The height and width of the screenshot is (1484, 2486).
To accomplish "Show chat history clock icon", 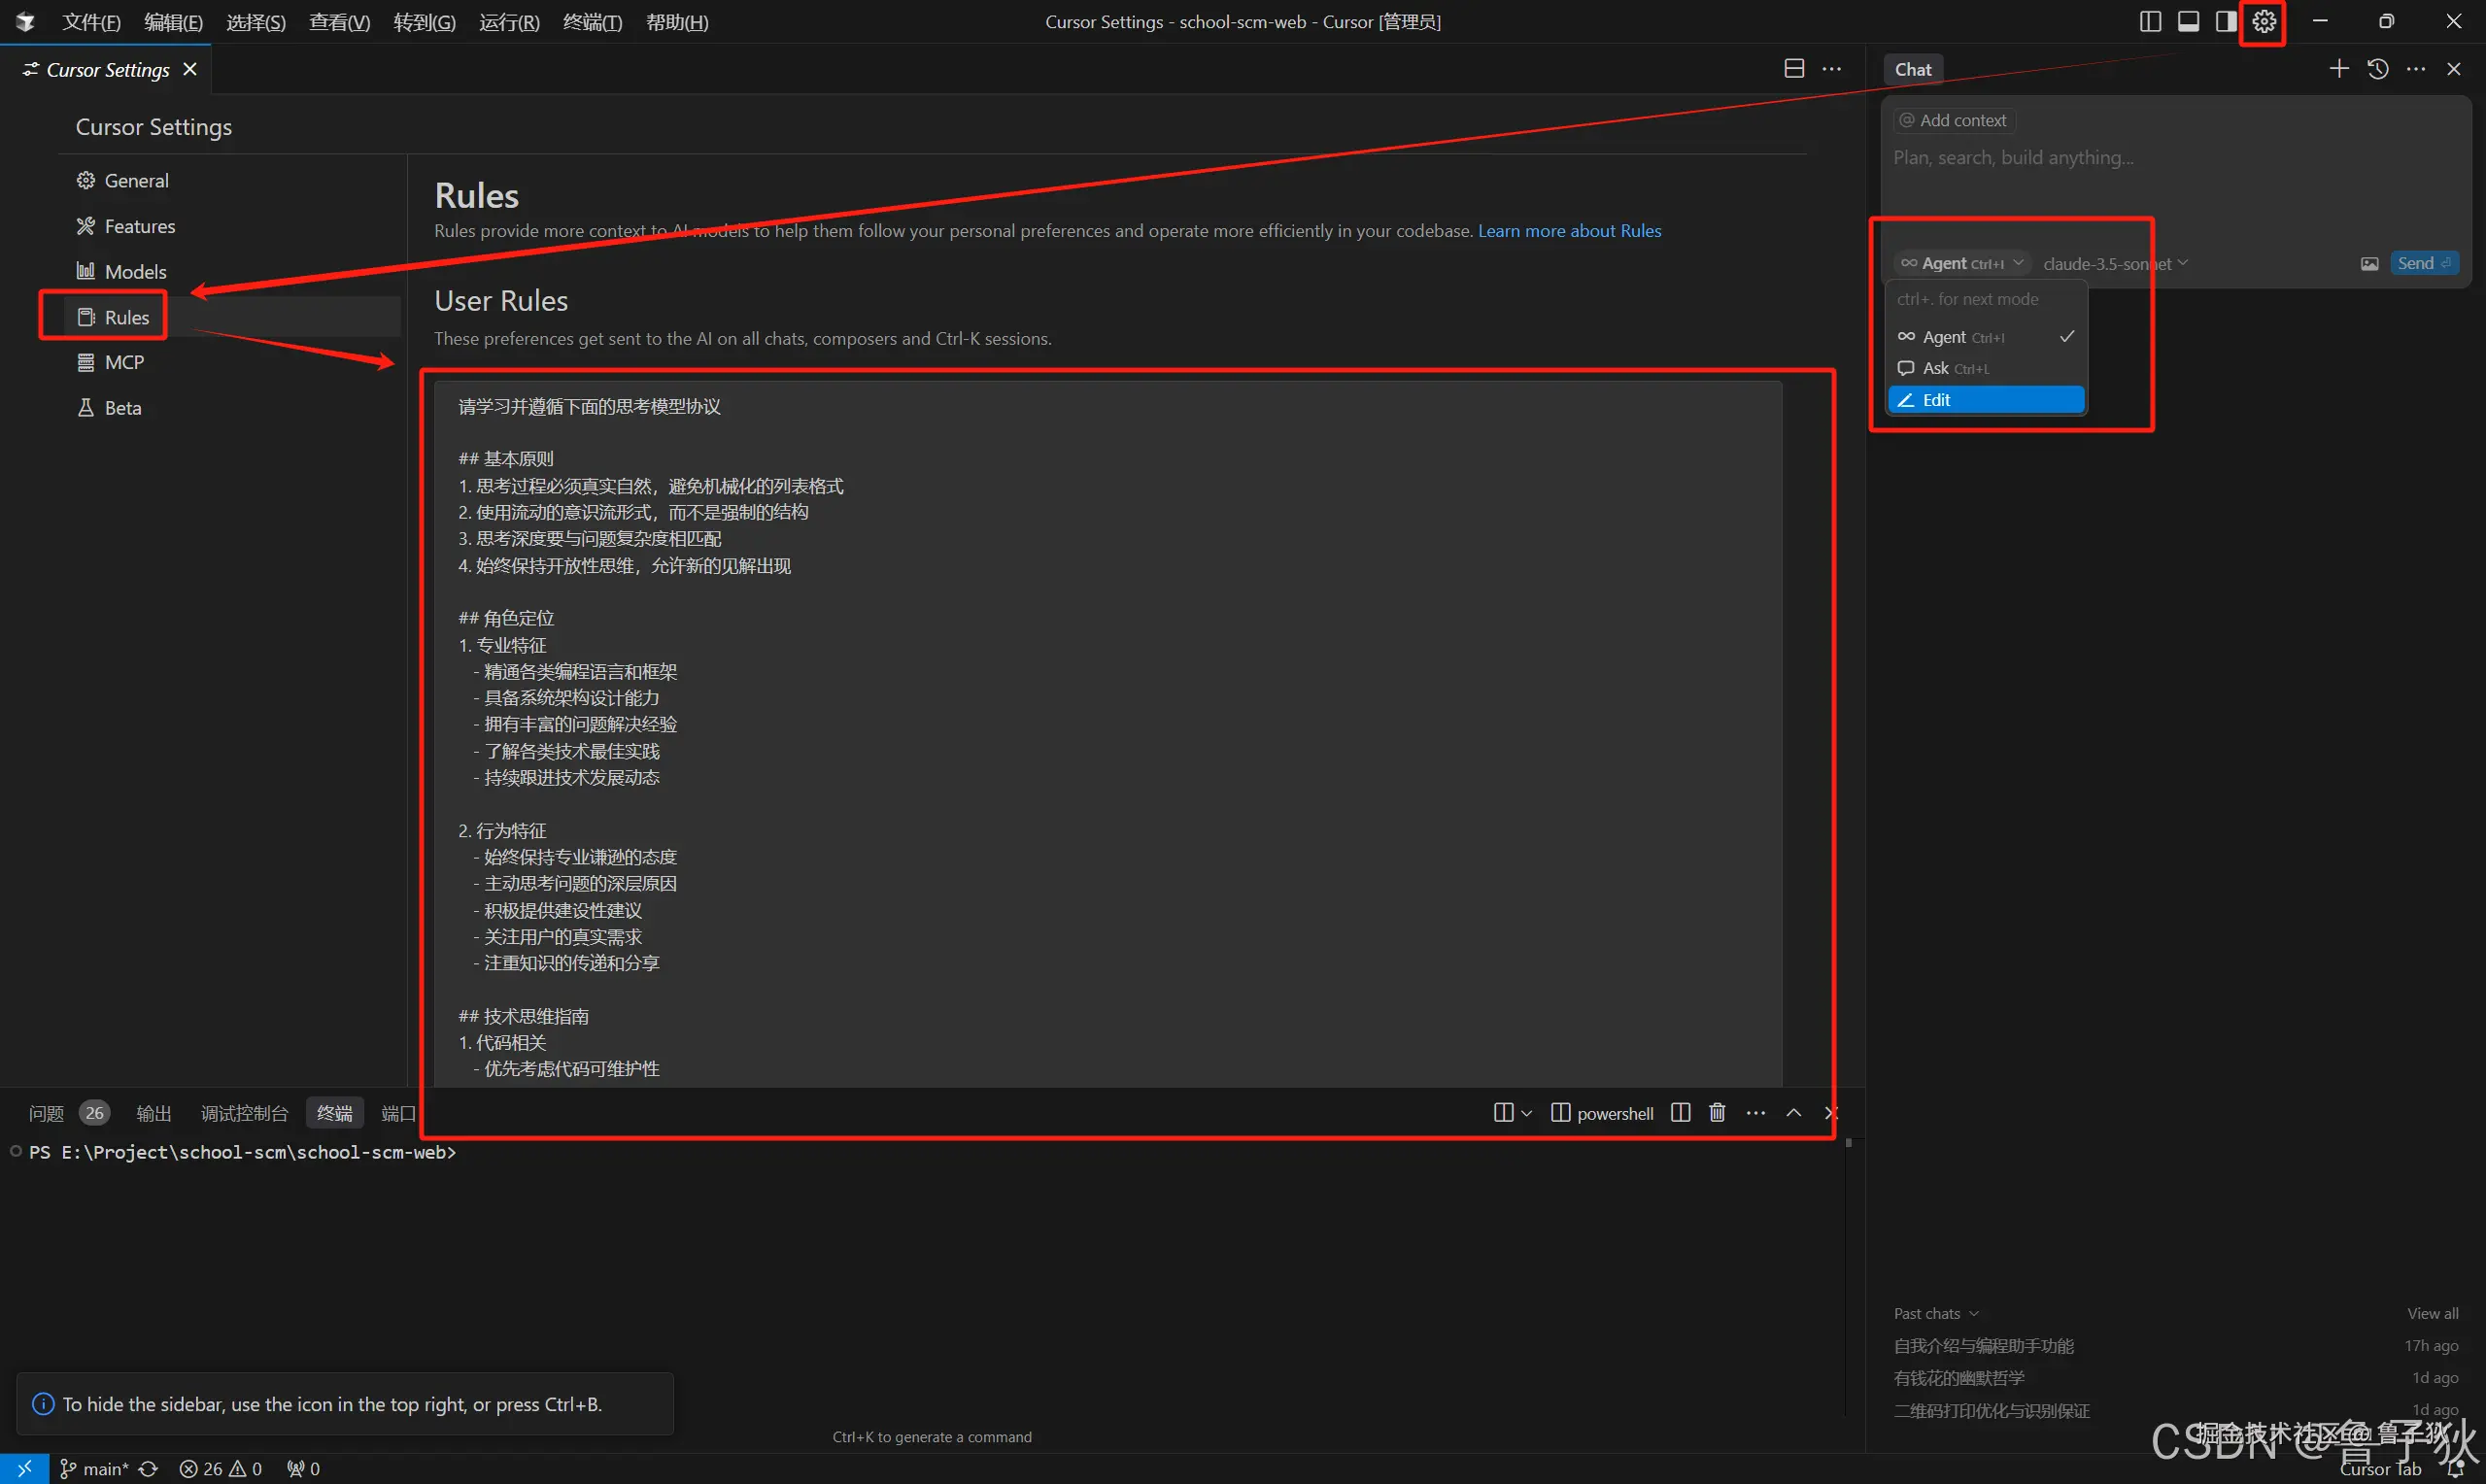I will click(2378, 68).
